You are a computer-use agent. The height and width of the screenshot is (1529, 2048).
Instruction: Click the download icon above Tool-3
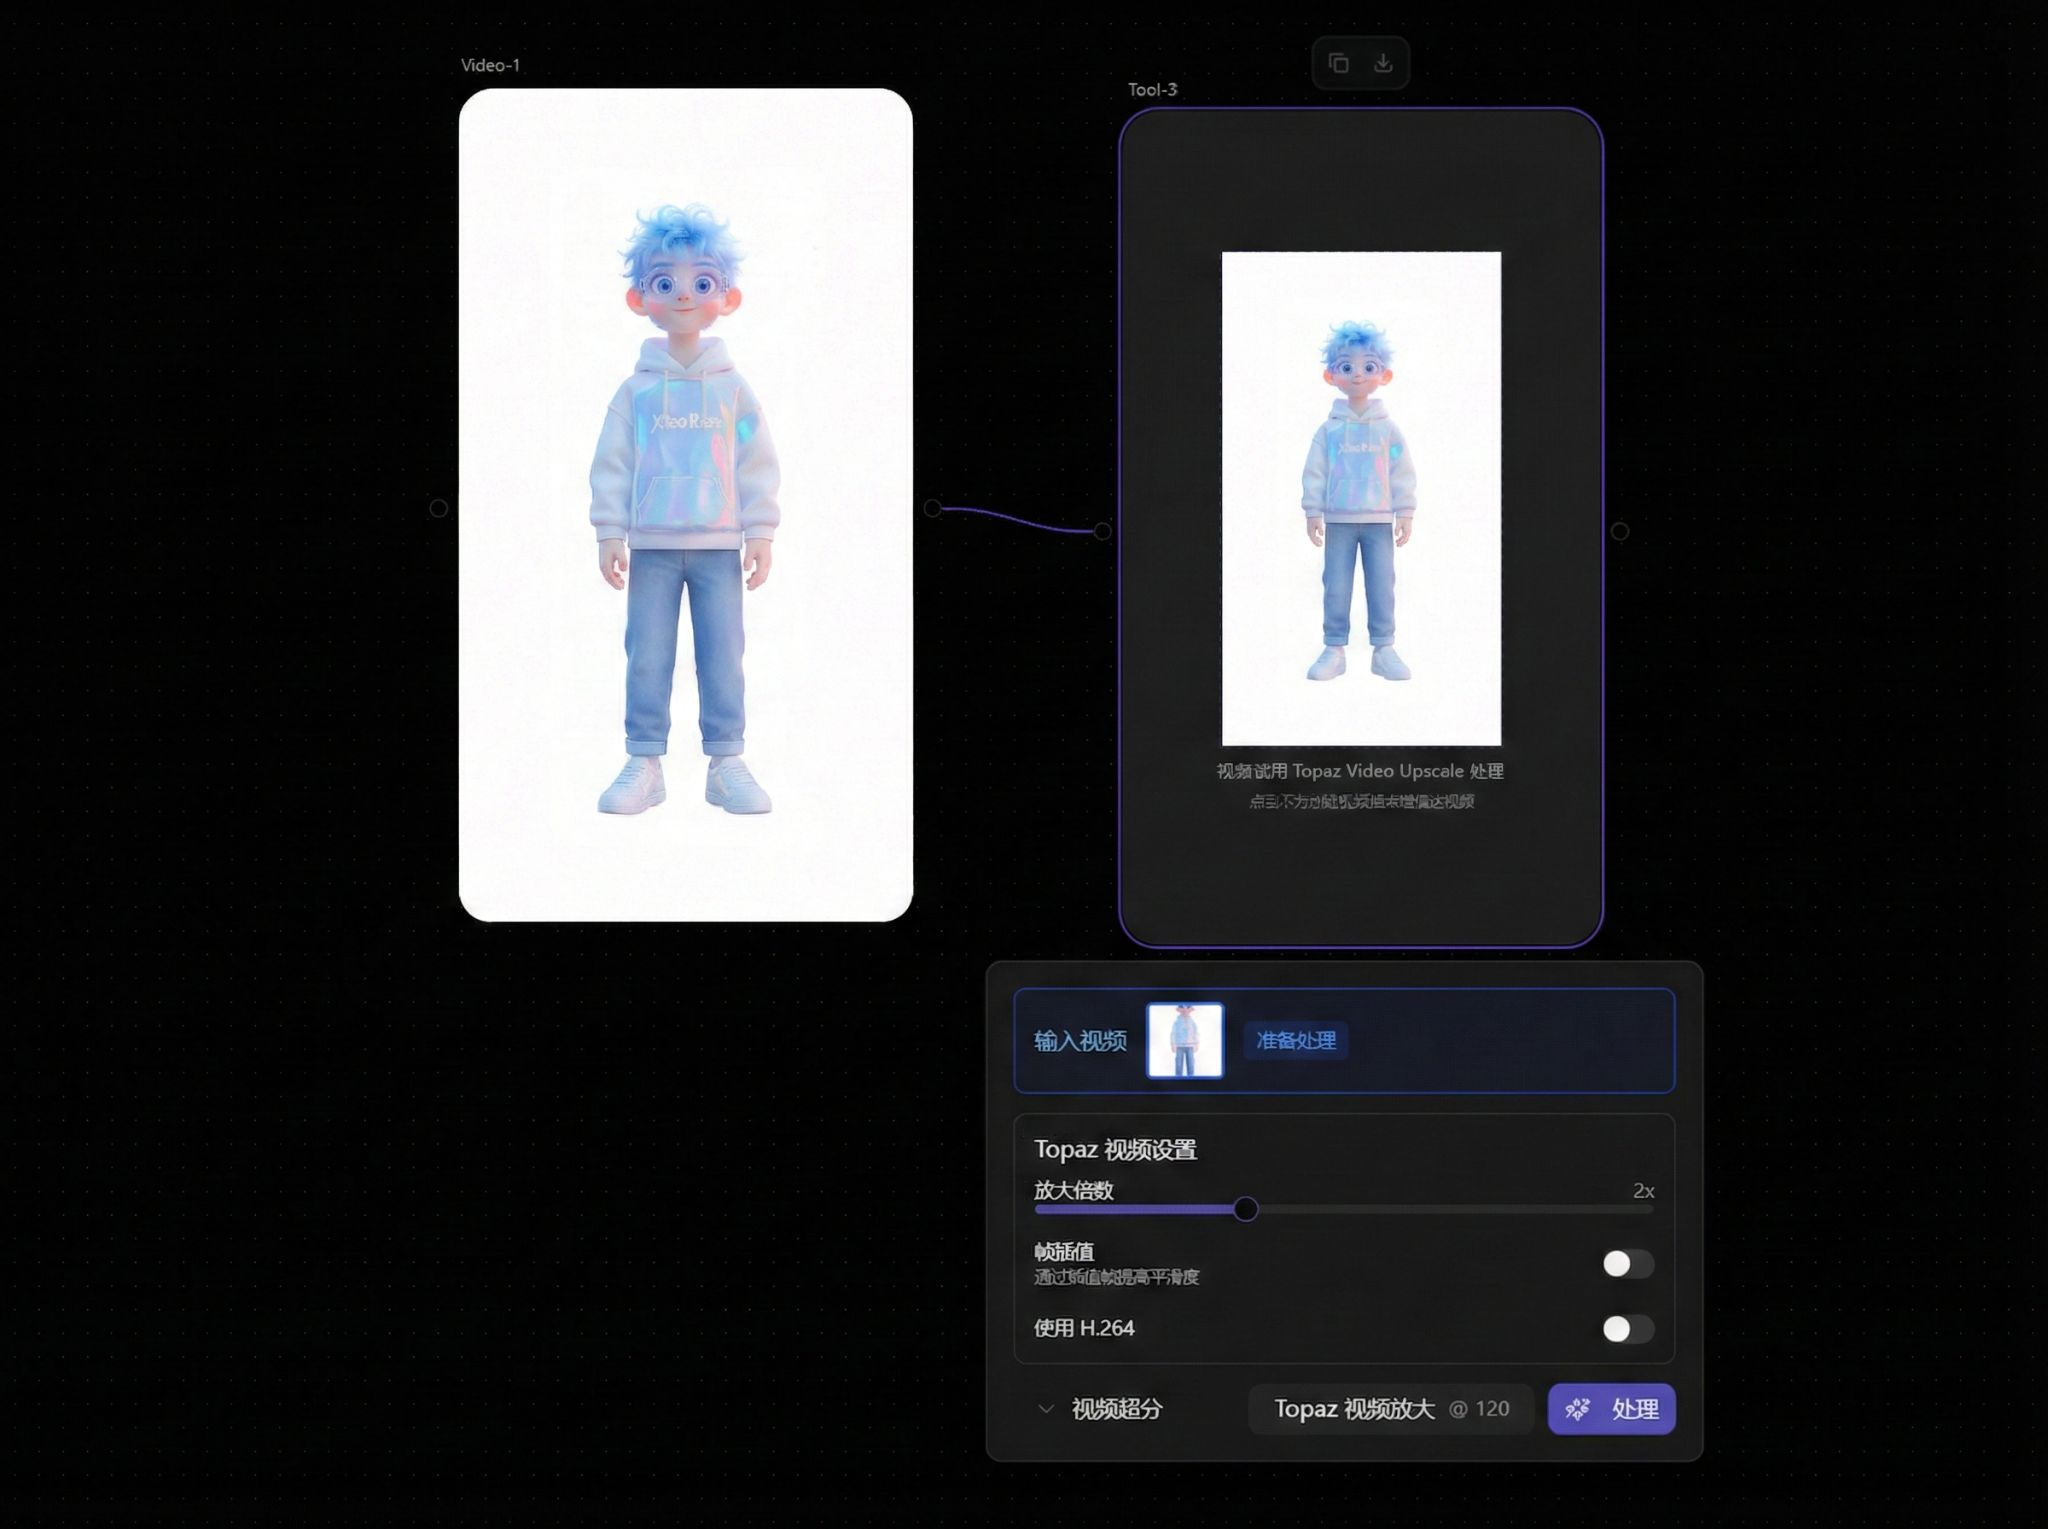point(1383,63)
